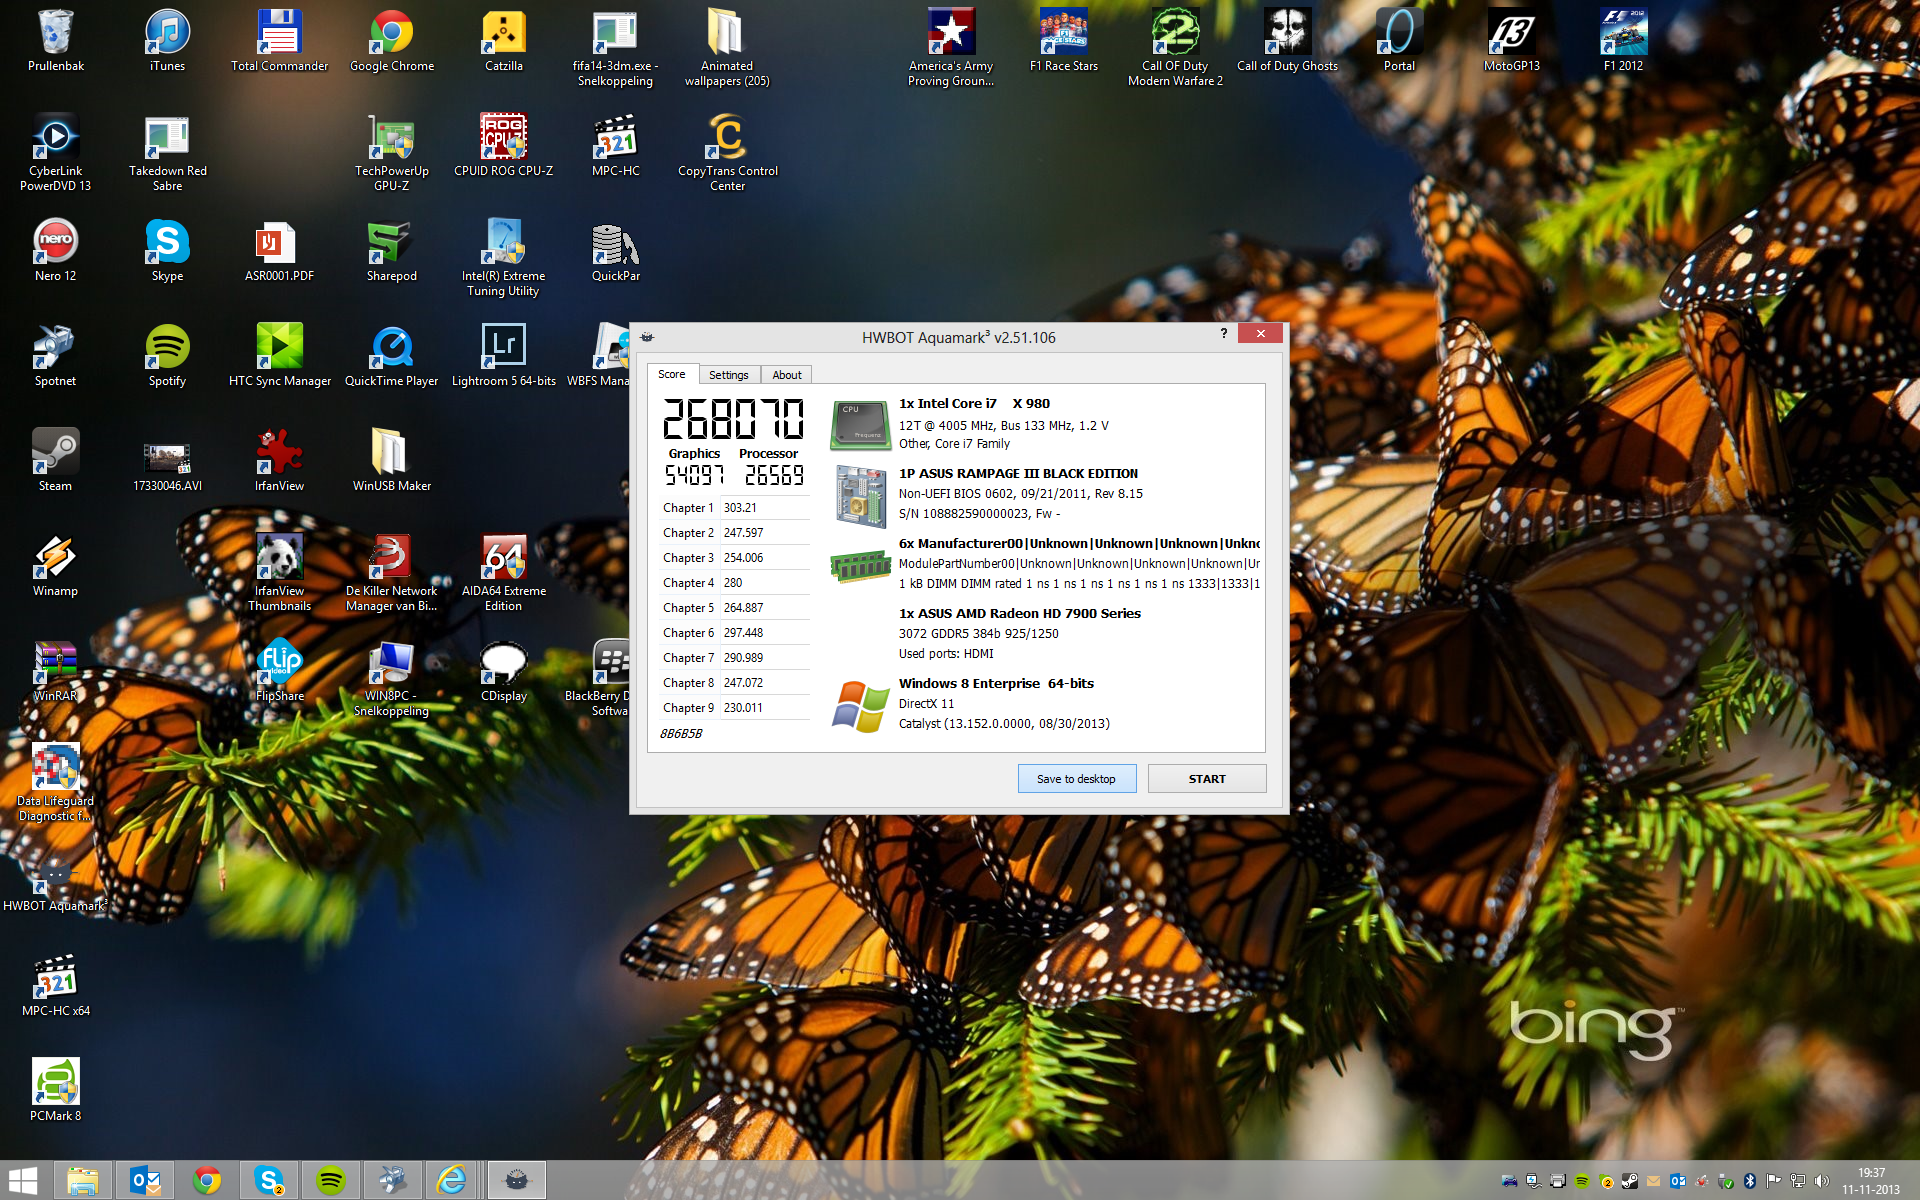Click the Chapter 1 score value 303.21
1920x1200 pixels.
point(740,508)
